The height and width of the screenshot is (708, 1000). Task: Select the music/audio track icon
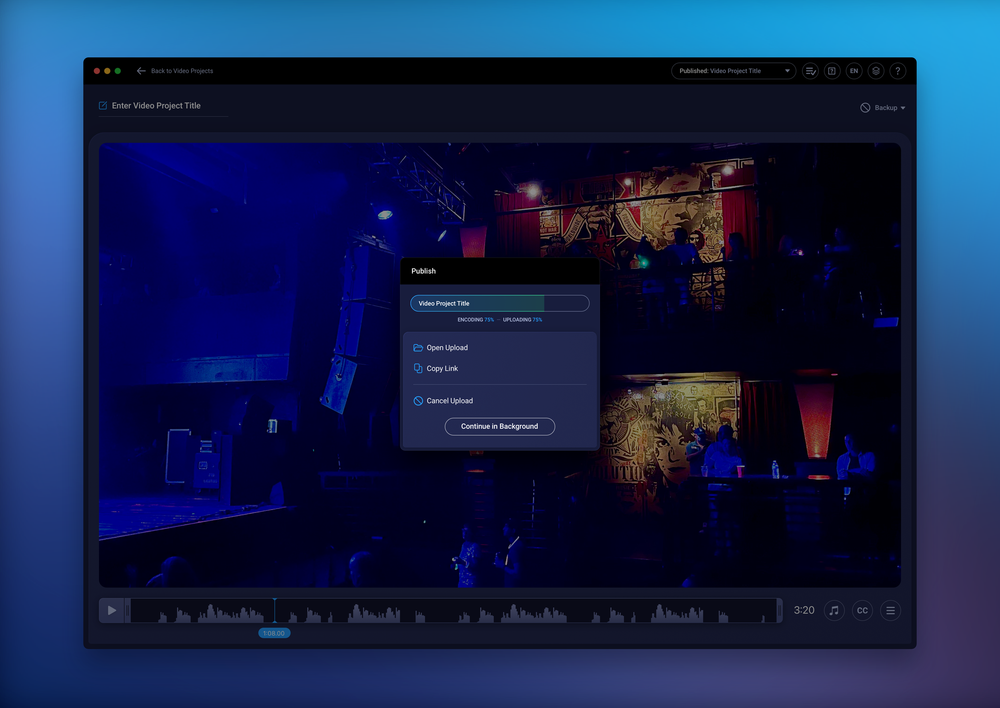pos(834,610)
